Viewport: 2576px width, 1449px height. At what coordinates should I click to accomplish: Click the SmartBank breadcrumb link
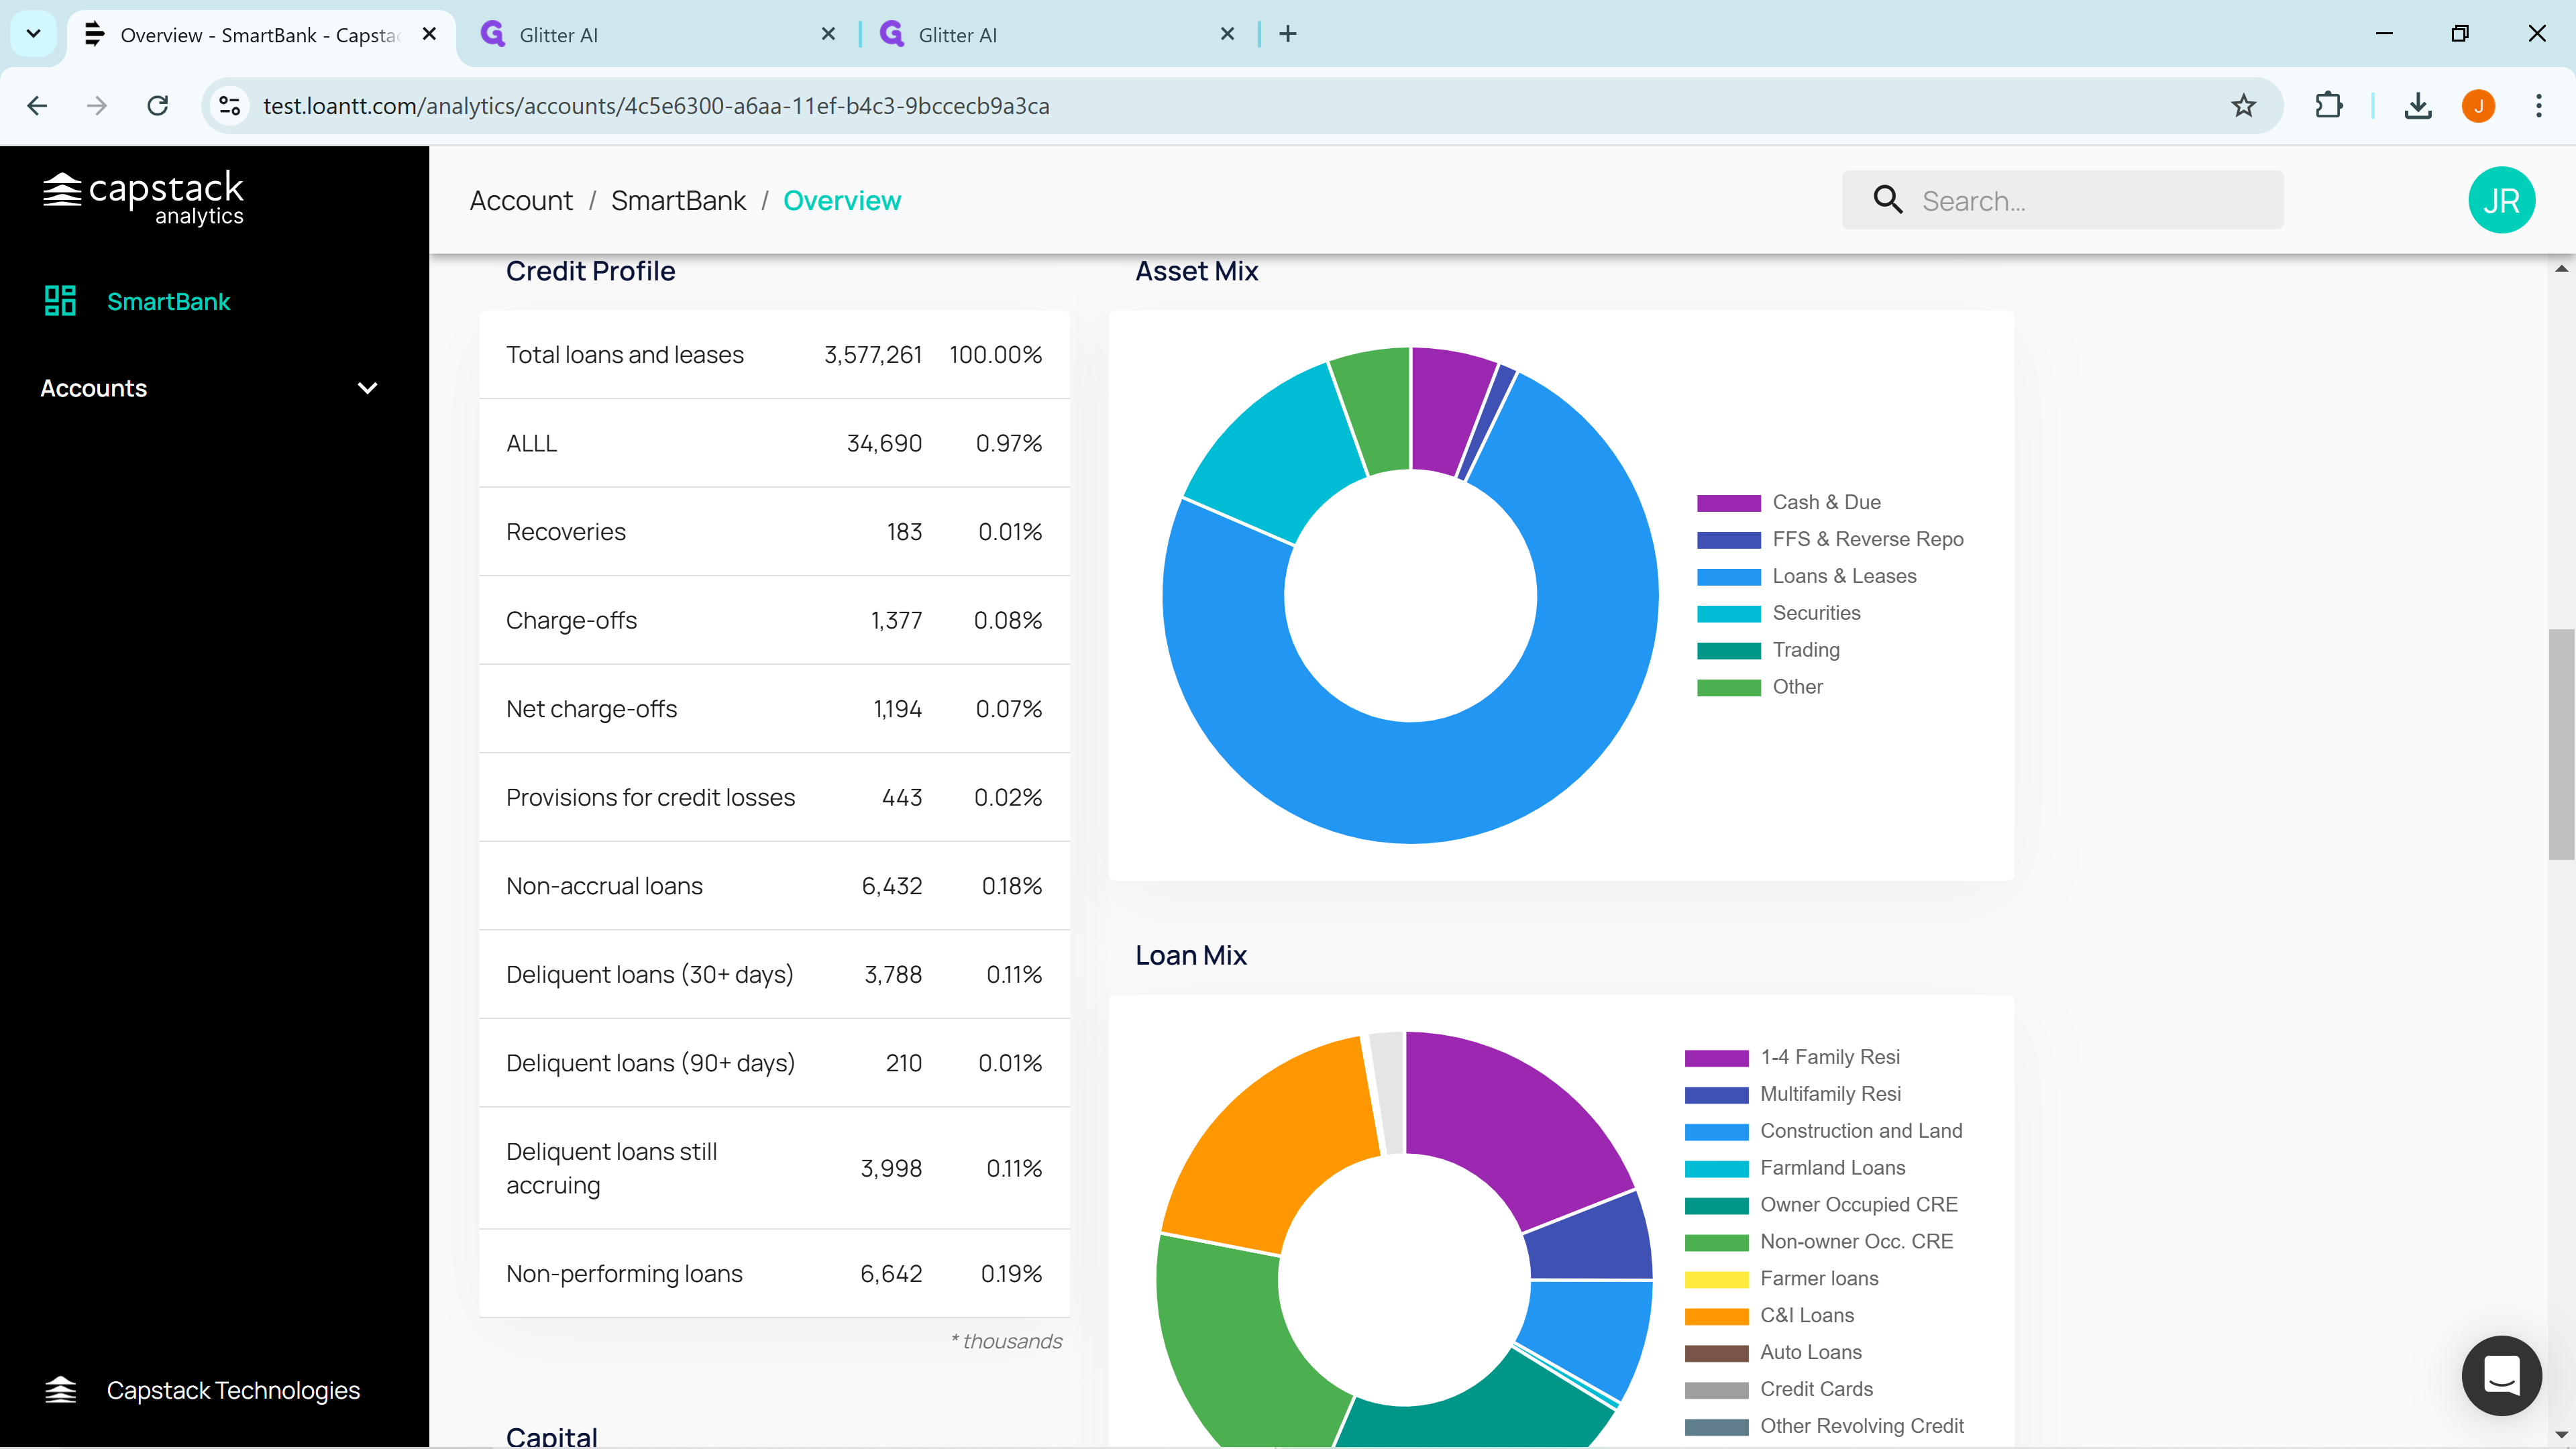tap(678, 201)
